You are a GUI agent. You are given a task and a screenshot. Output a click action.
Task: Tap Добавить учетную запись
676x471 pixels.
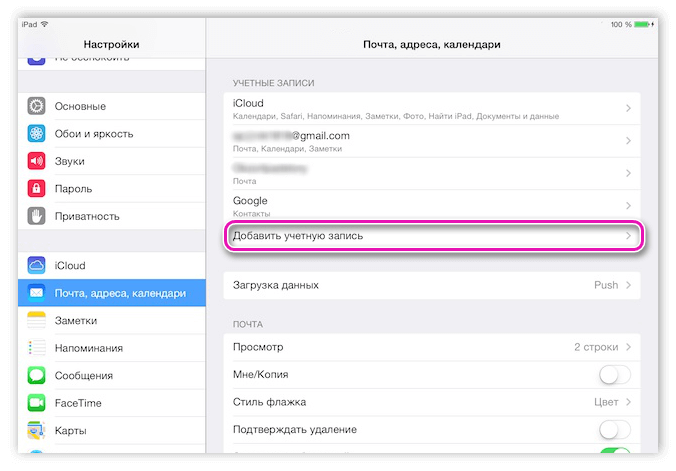tap(431, 236)
